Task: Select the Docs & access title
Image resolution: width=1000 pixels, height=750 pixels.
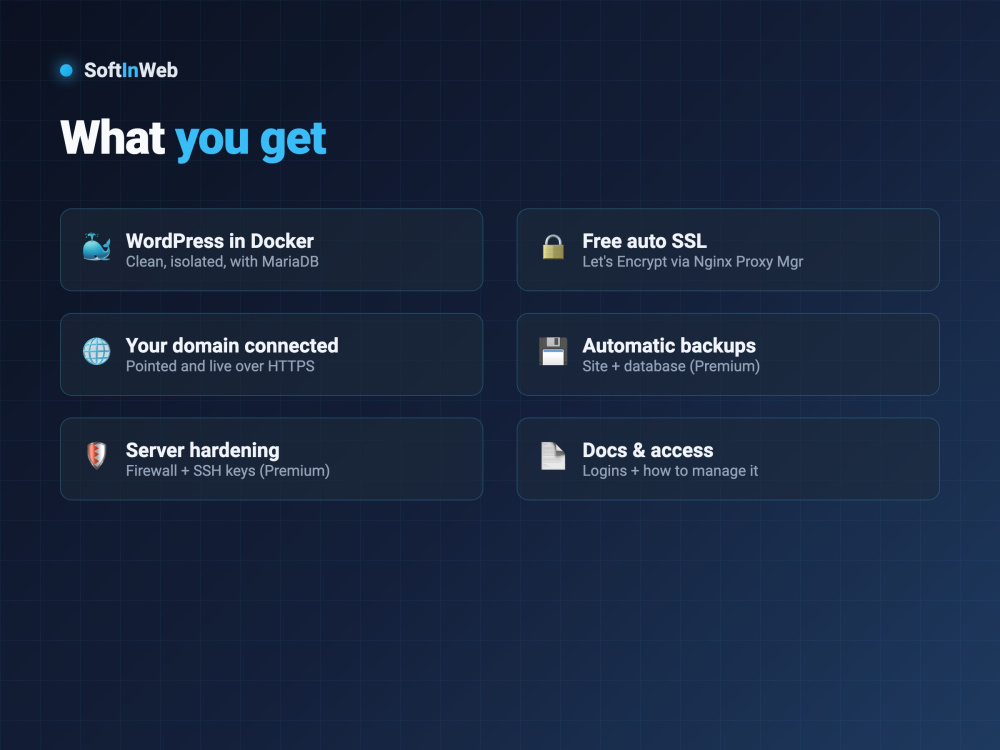Action: pyautogui.click(x=647, y=450)
